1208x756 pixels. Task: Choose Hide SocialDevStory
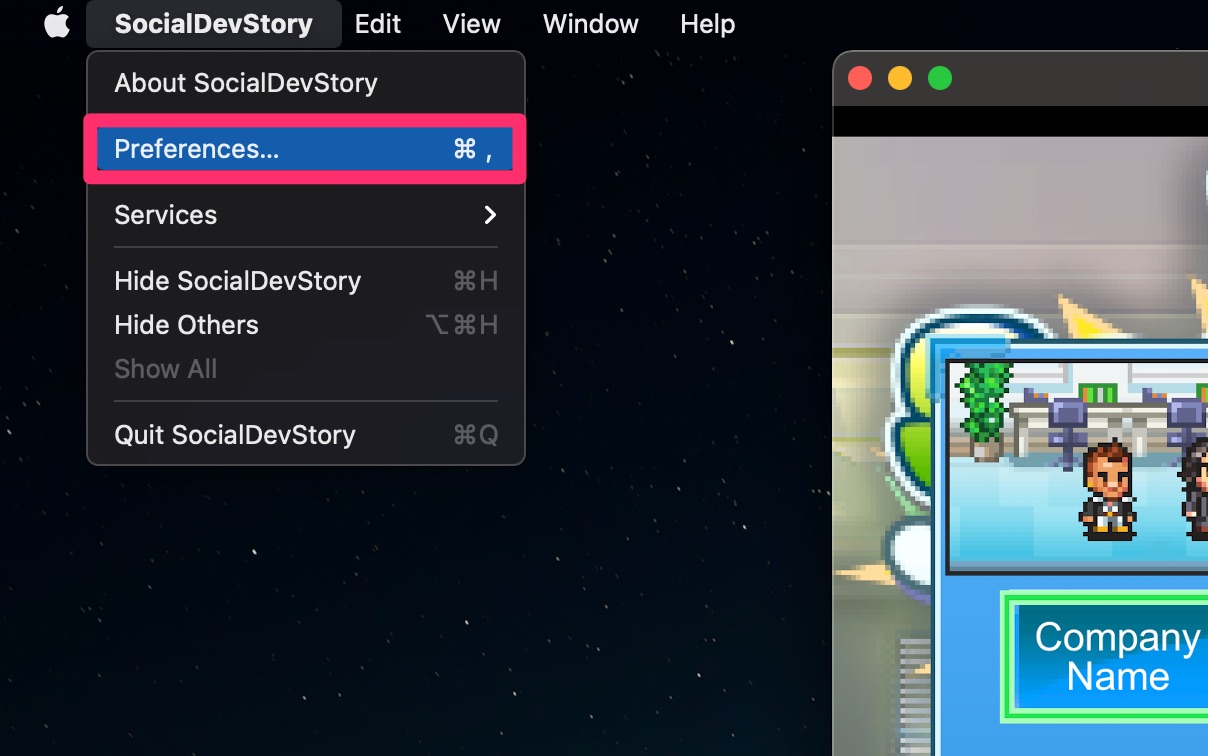point(306,281)
